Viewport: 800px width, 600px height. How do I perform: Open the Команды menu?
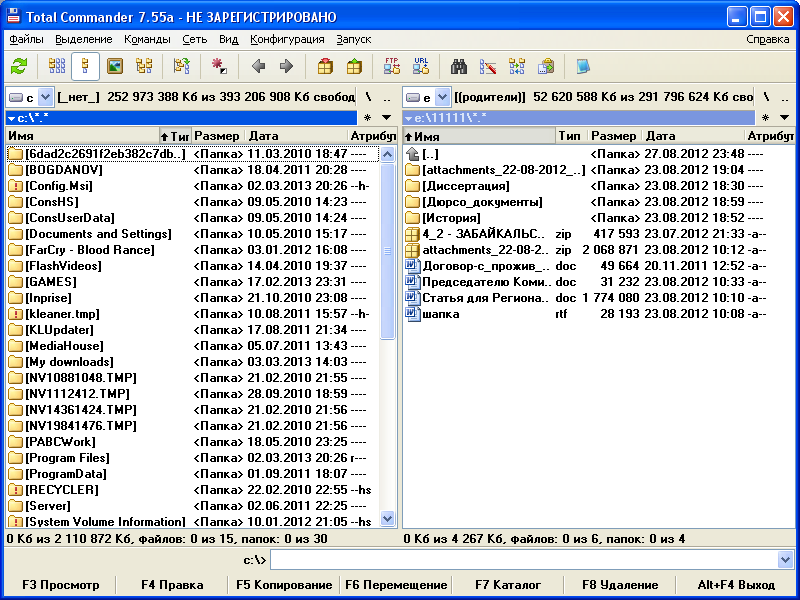coord(147,39)
